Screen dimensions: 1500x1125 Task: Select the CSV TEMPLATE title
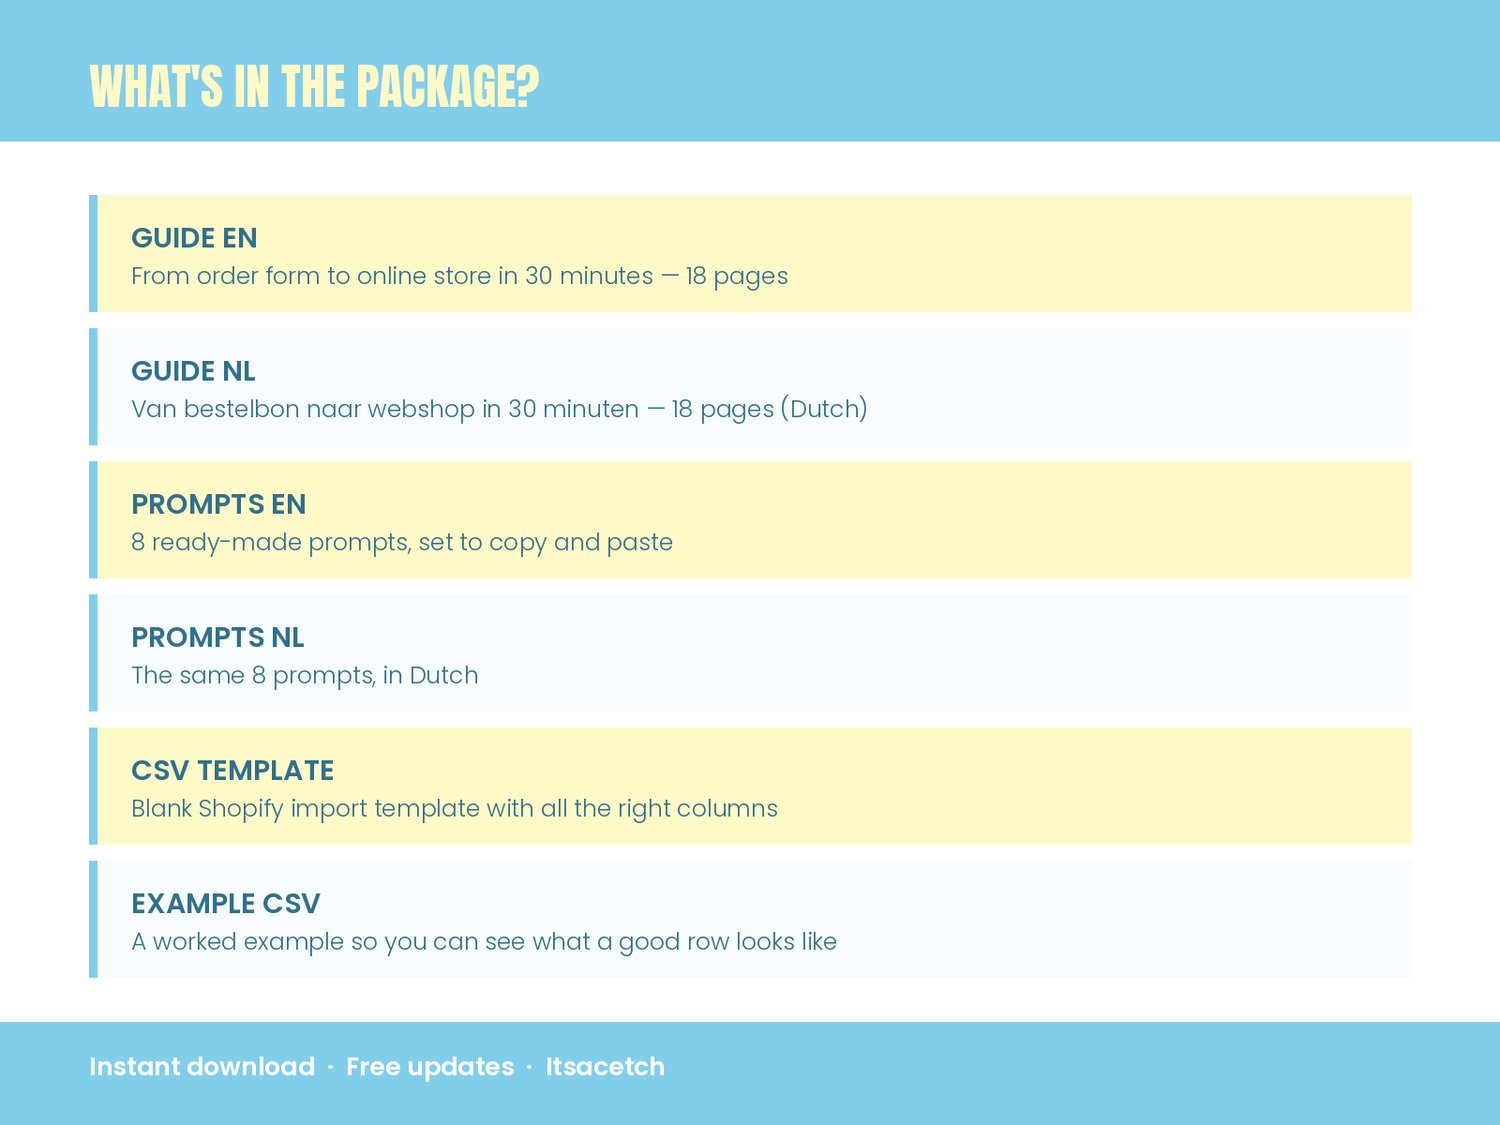(x=232, y=770)
